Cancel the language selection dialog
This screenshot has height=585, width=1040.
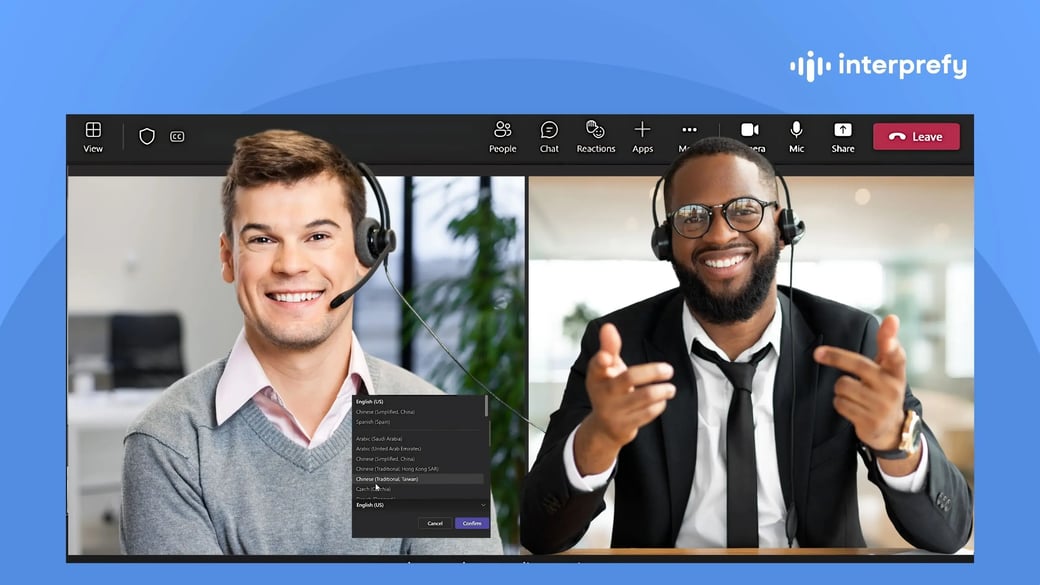point(435,523)
